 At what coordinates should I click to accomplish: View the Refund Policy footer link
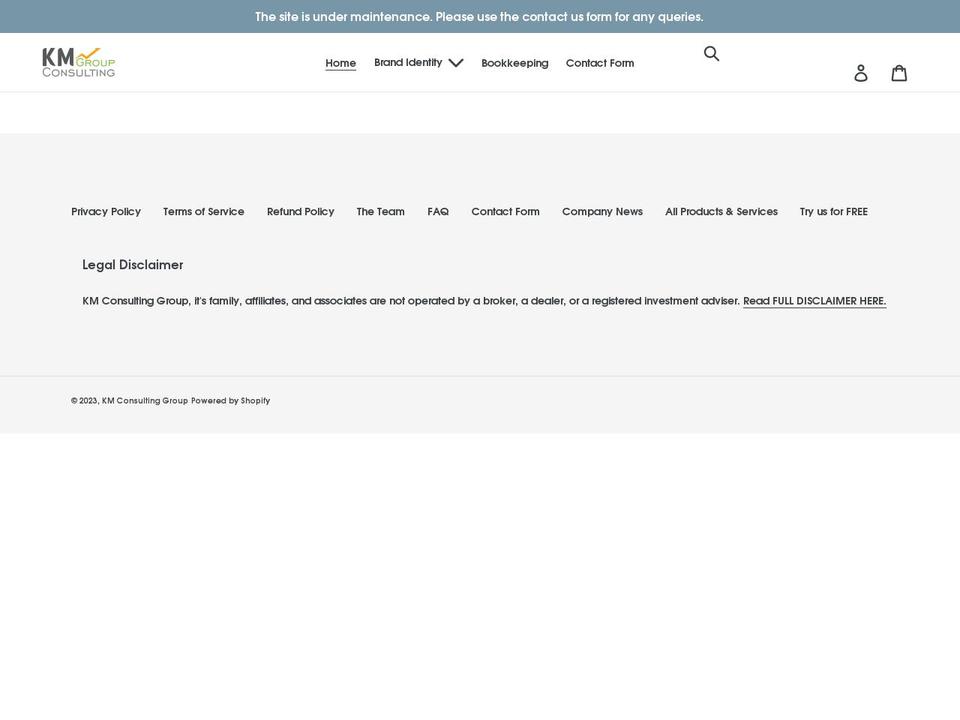(301, 211)
